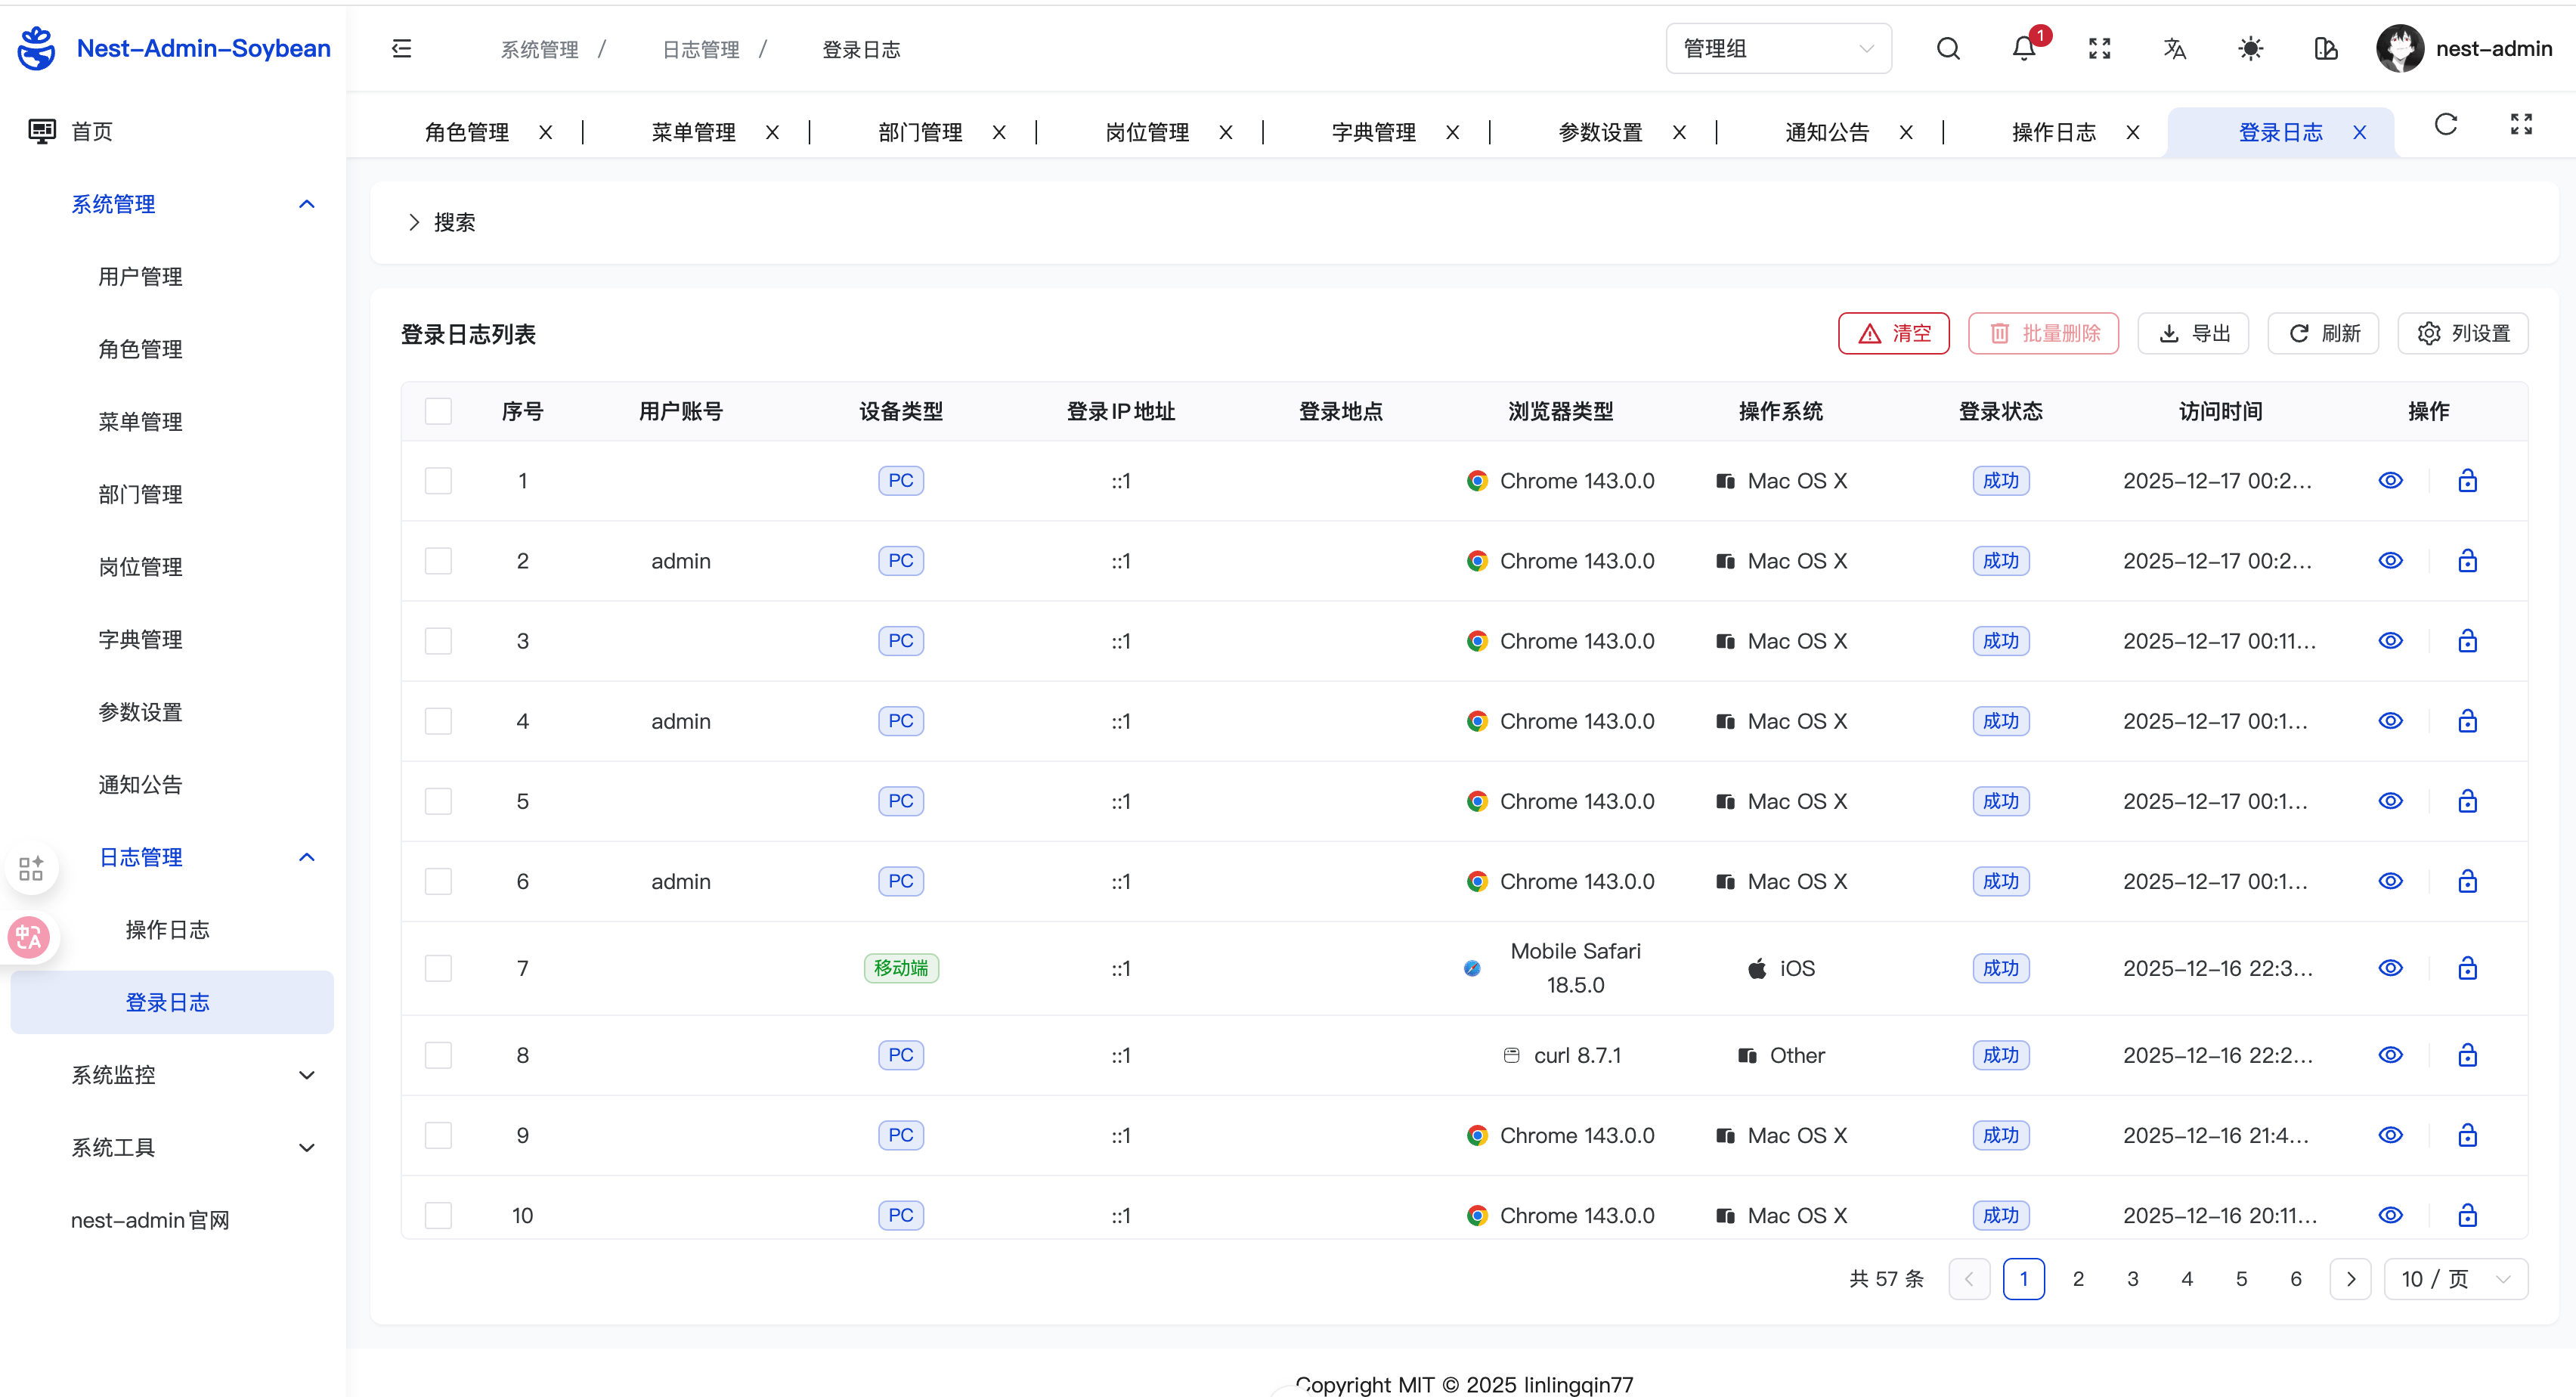The height and width of the screenshot is (1397, 2576).
Task: Toggle the dark mode sun icon
Action: (2250, 48)
